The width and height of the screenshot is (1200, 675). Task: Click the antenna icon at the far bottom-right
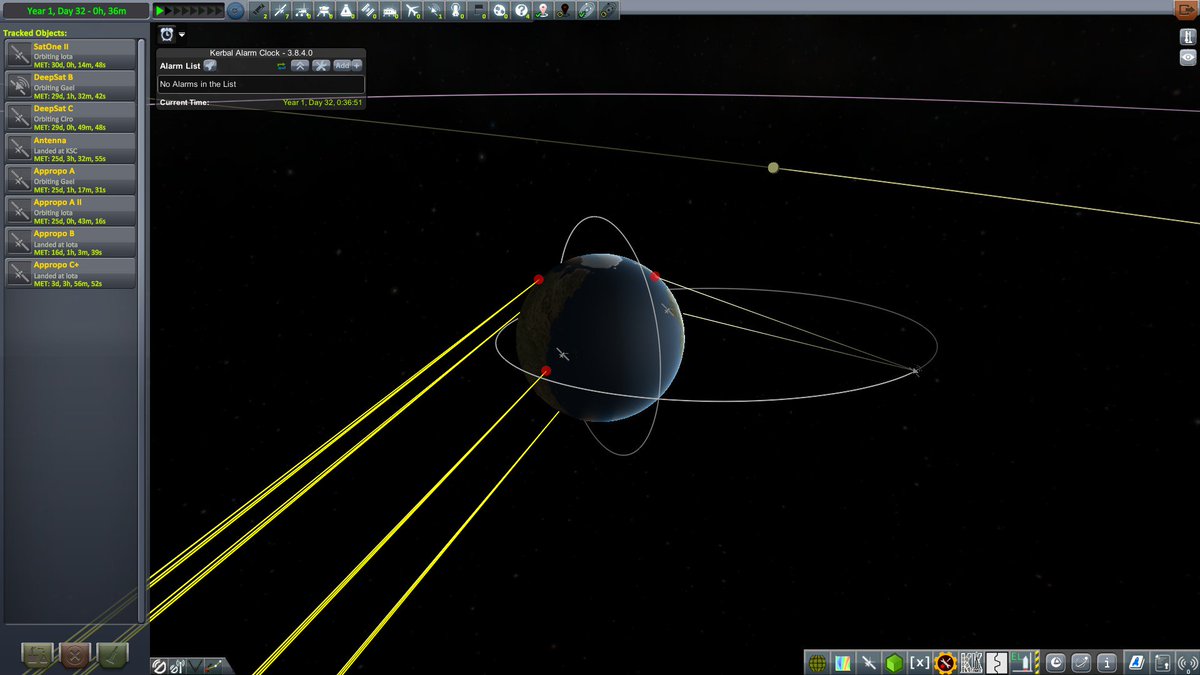pyautogui.click(x=1186, y=662)
